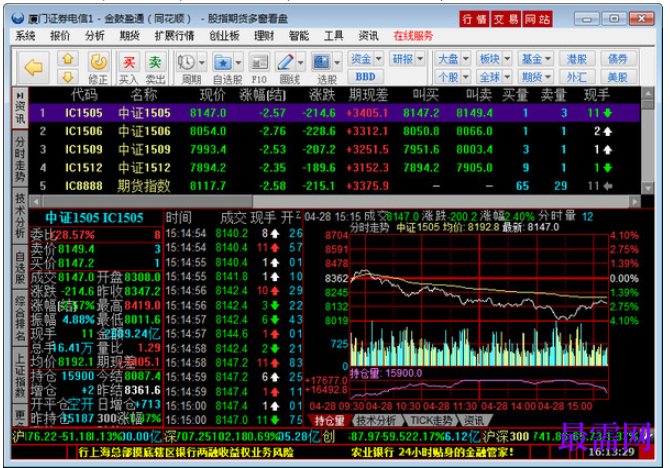Image resolution: width=670 pixels, height=468 pixels.
Task: Click the horizontal scrollbar left arrow
Action: point(35,201)
